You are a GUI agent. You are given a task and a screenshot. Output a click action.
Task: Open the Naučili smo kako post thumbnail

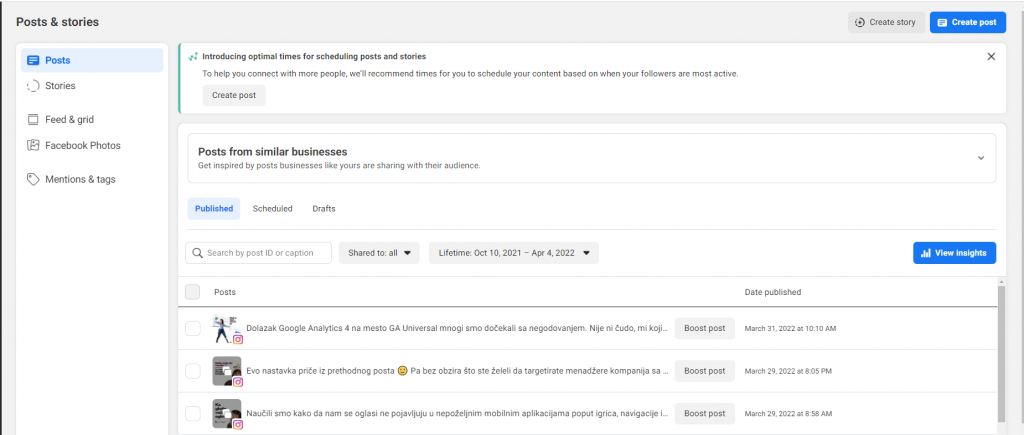point(227,412)
